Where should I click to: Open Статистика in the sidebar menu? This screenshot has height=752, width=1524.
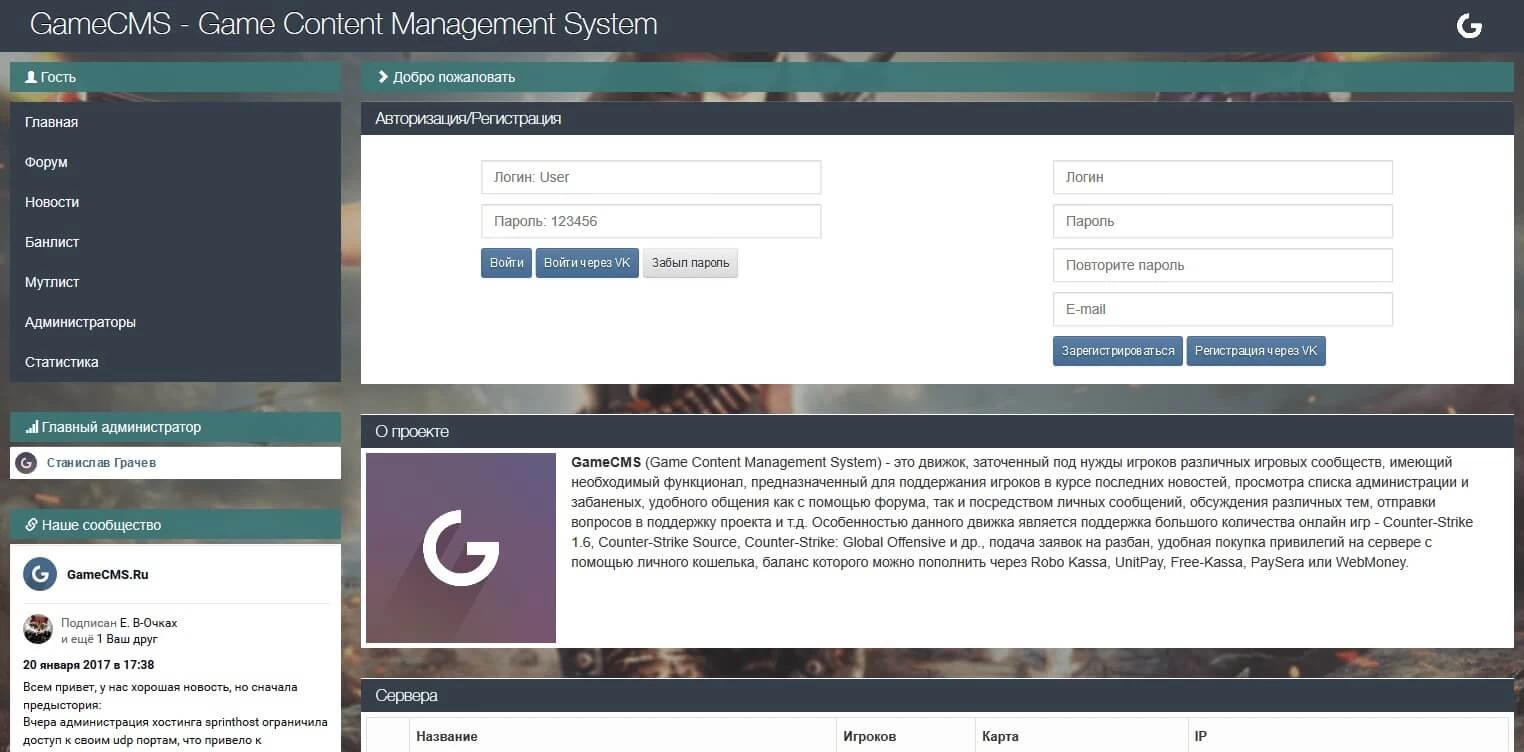click(x=175, y=362)
